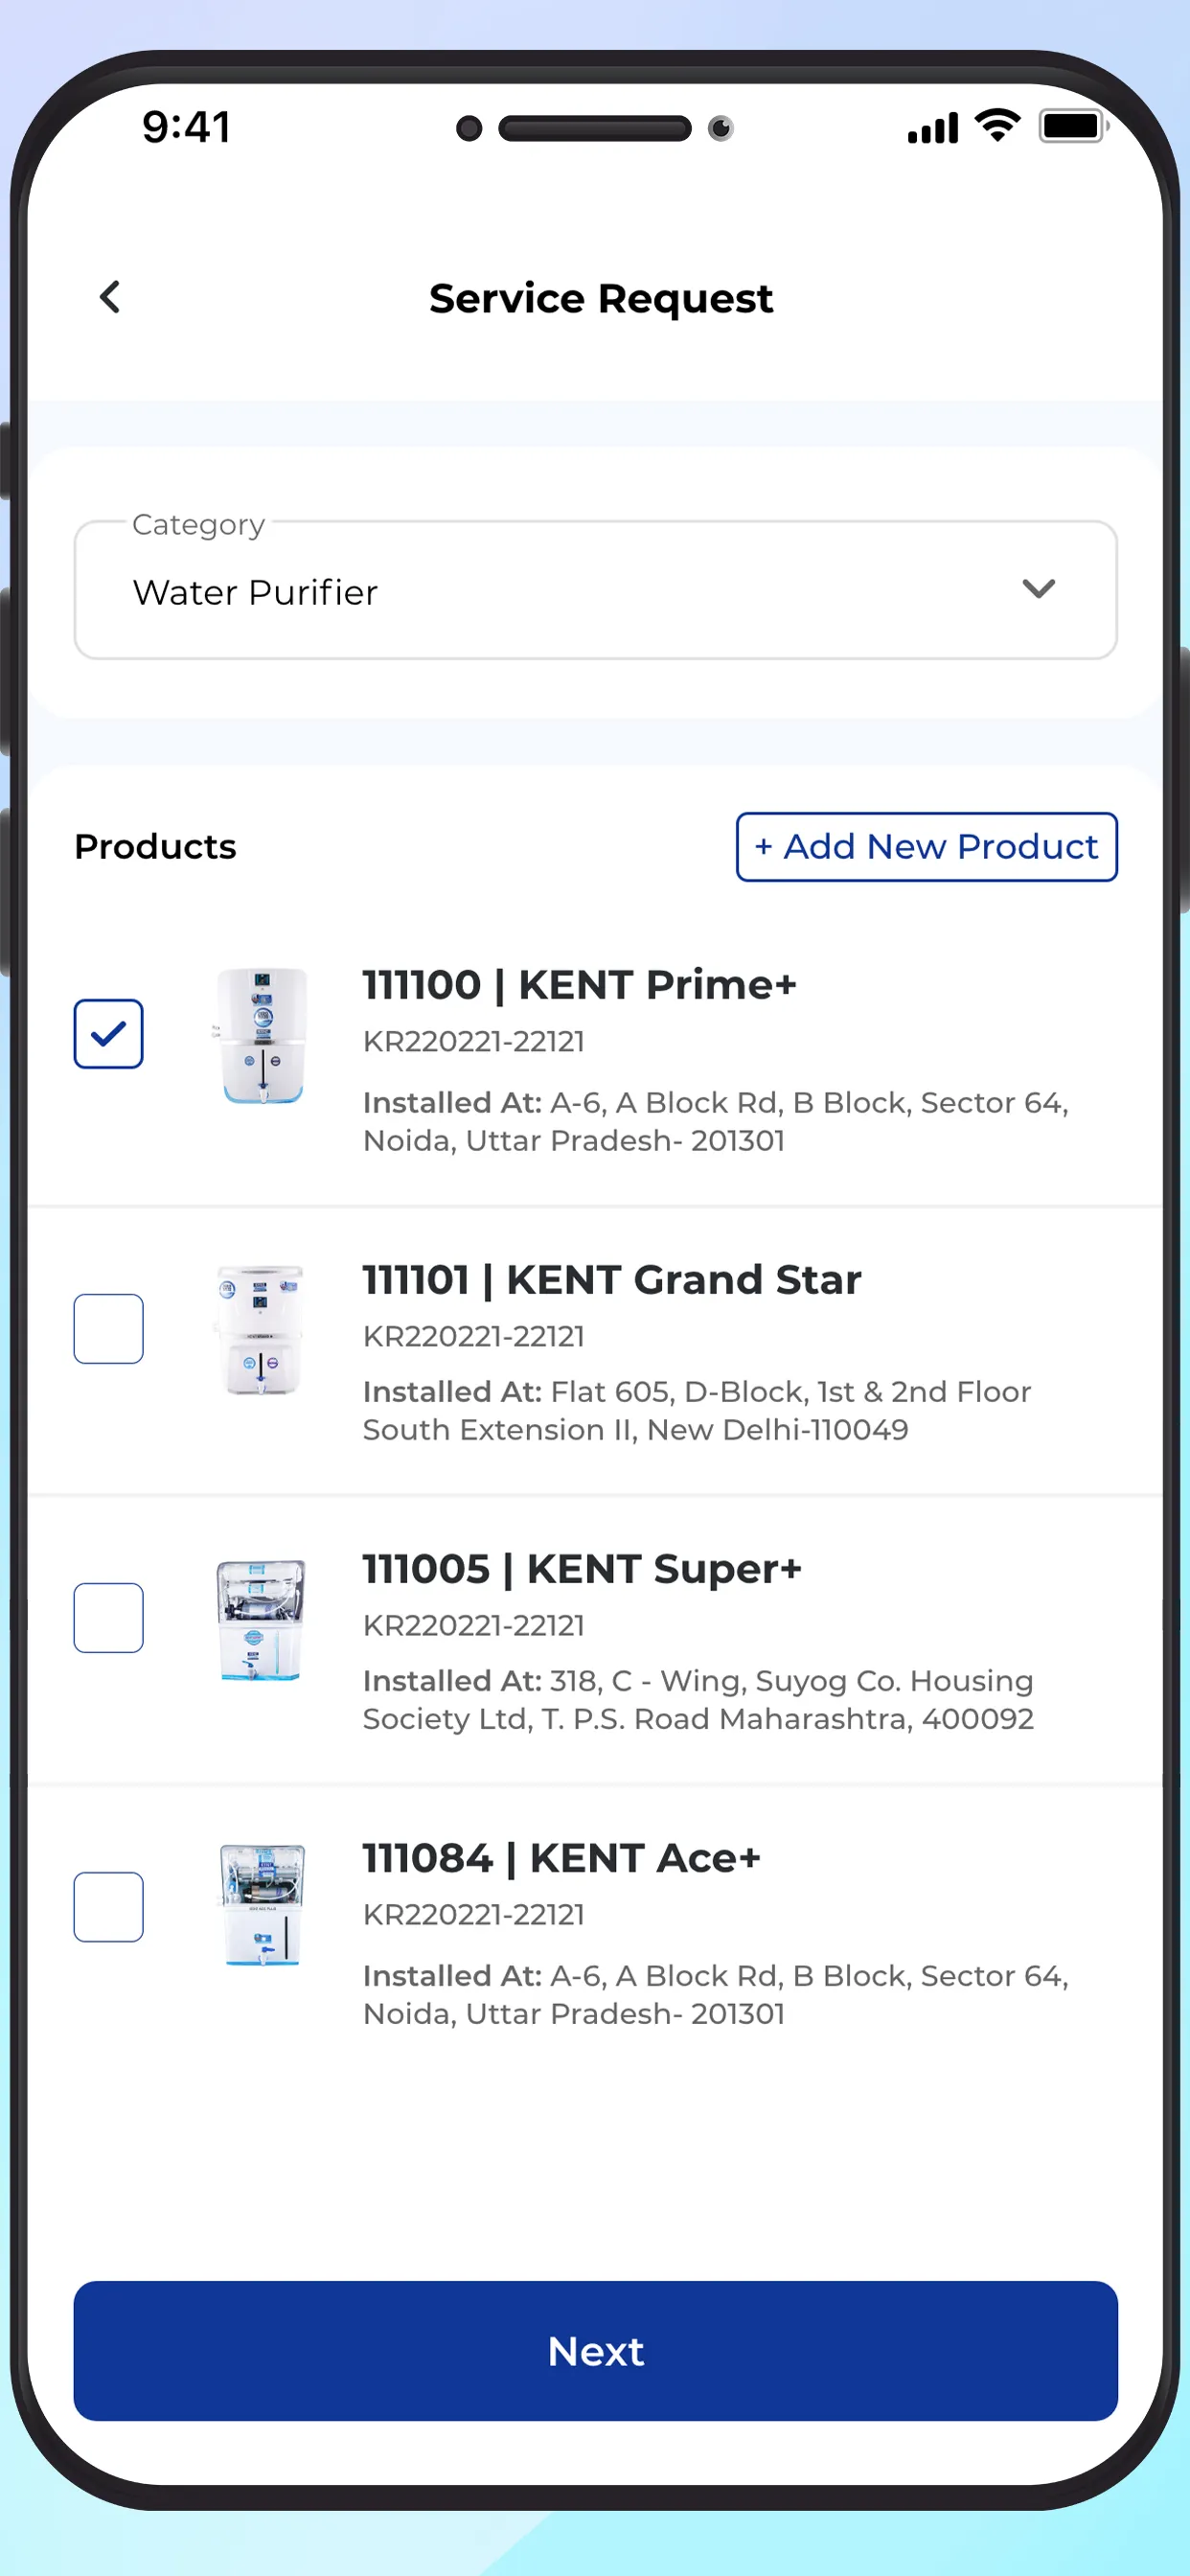Click the cellular signal icon
Viewport: 1190px width, 2576px height.
point(932,129)
